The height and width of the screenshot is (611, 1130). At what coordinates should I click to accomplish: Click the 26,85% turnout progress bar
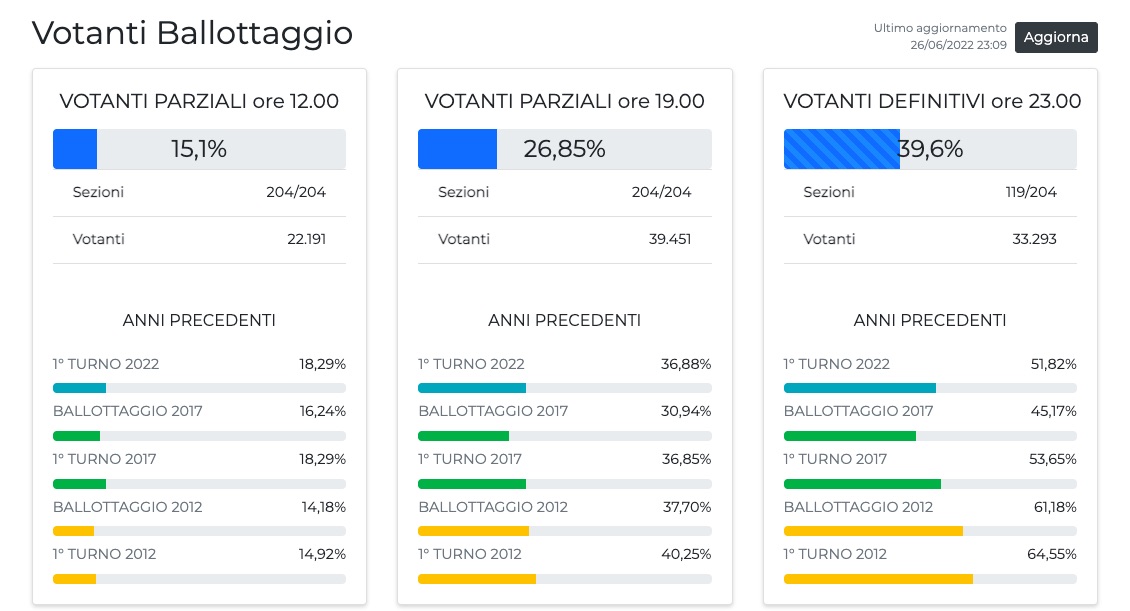point(564,149)
